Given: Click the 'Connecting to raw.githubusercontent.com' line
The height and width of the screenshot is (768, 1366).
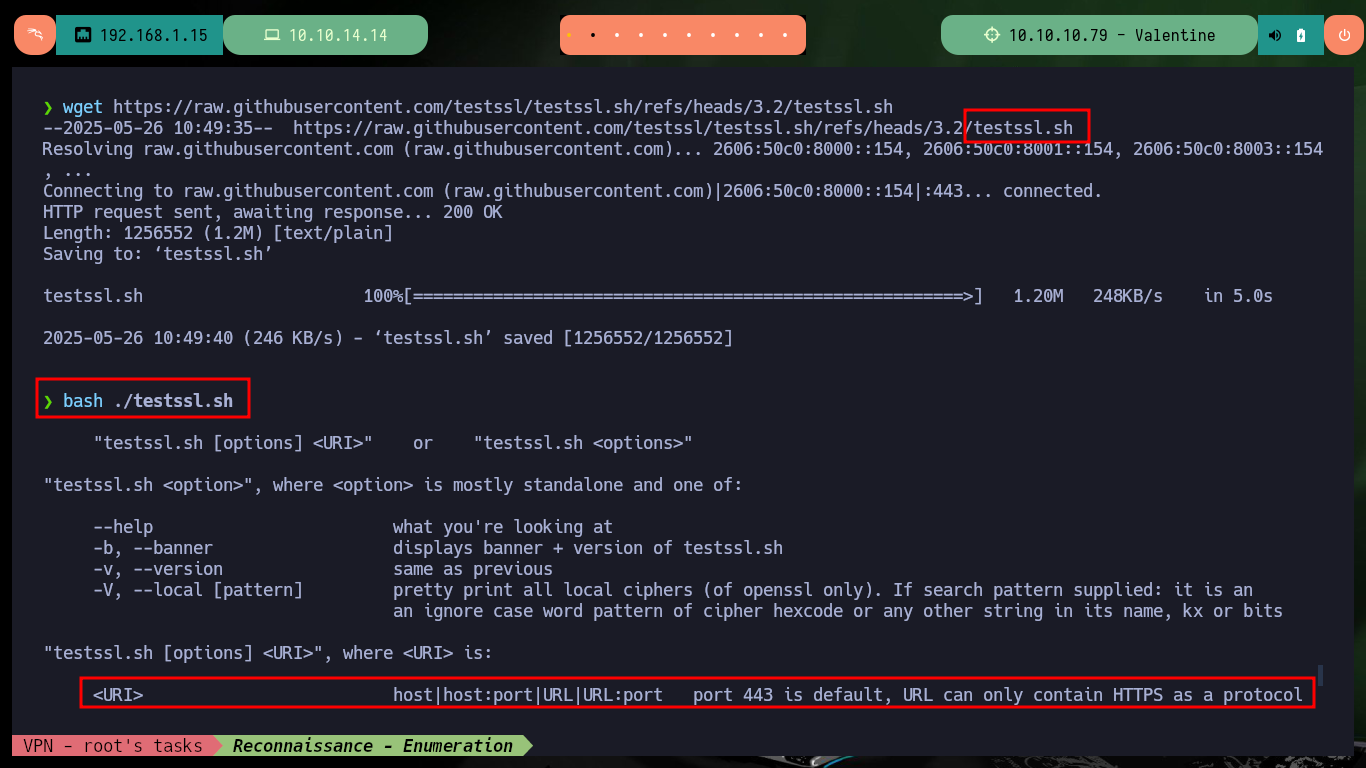Looking at the screenshot, I should (x=572, y=191).
